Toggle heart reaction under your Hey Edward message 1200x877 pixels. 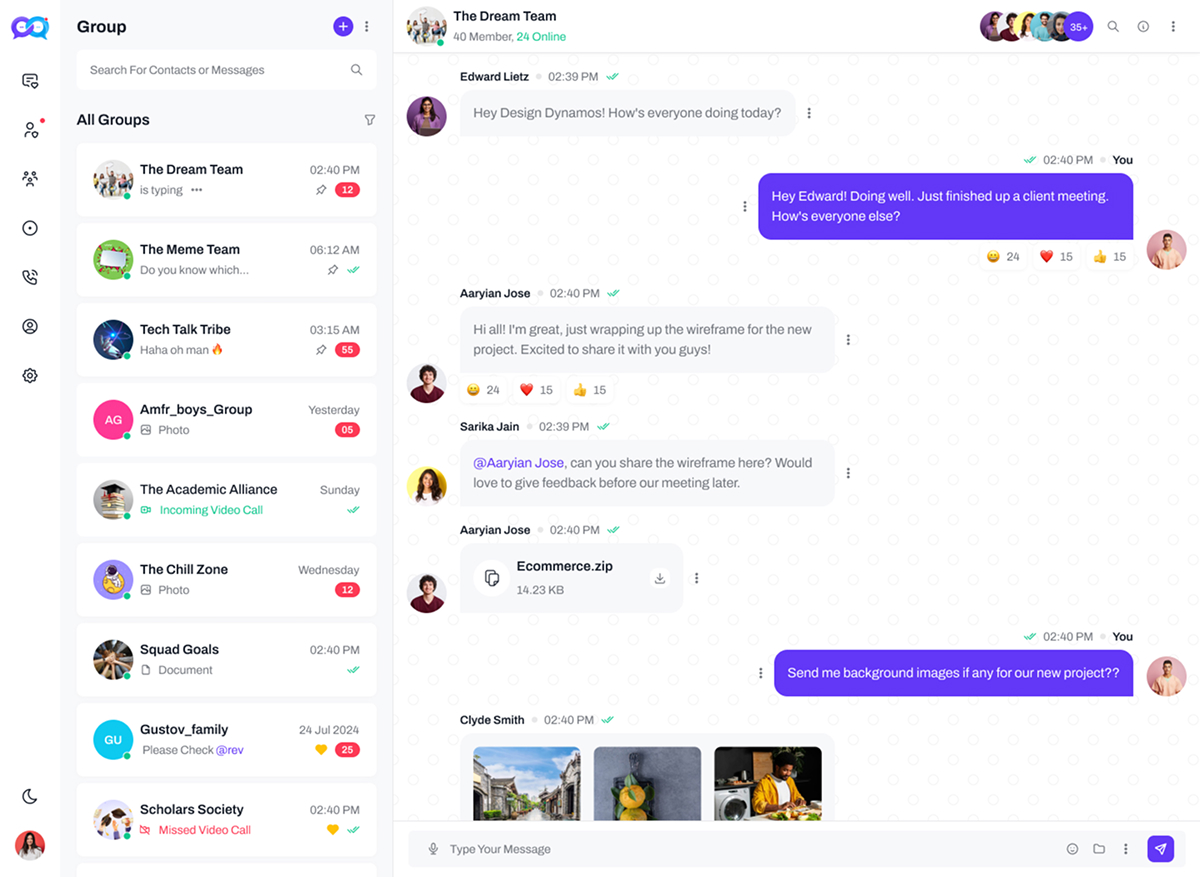pos(1056,257)
